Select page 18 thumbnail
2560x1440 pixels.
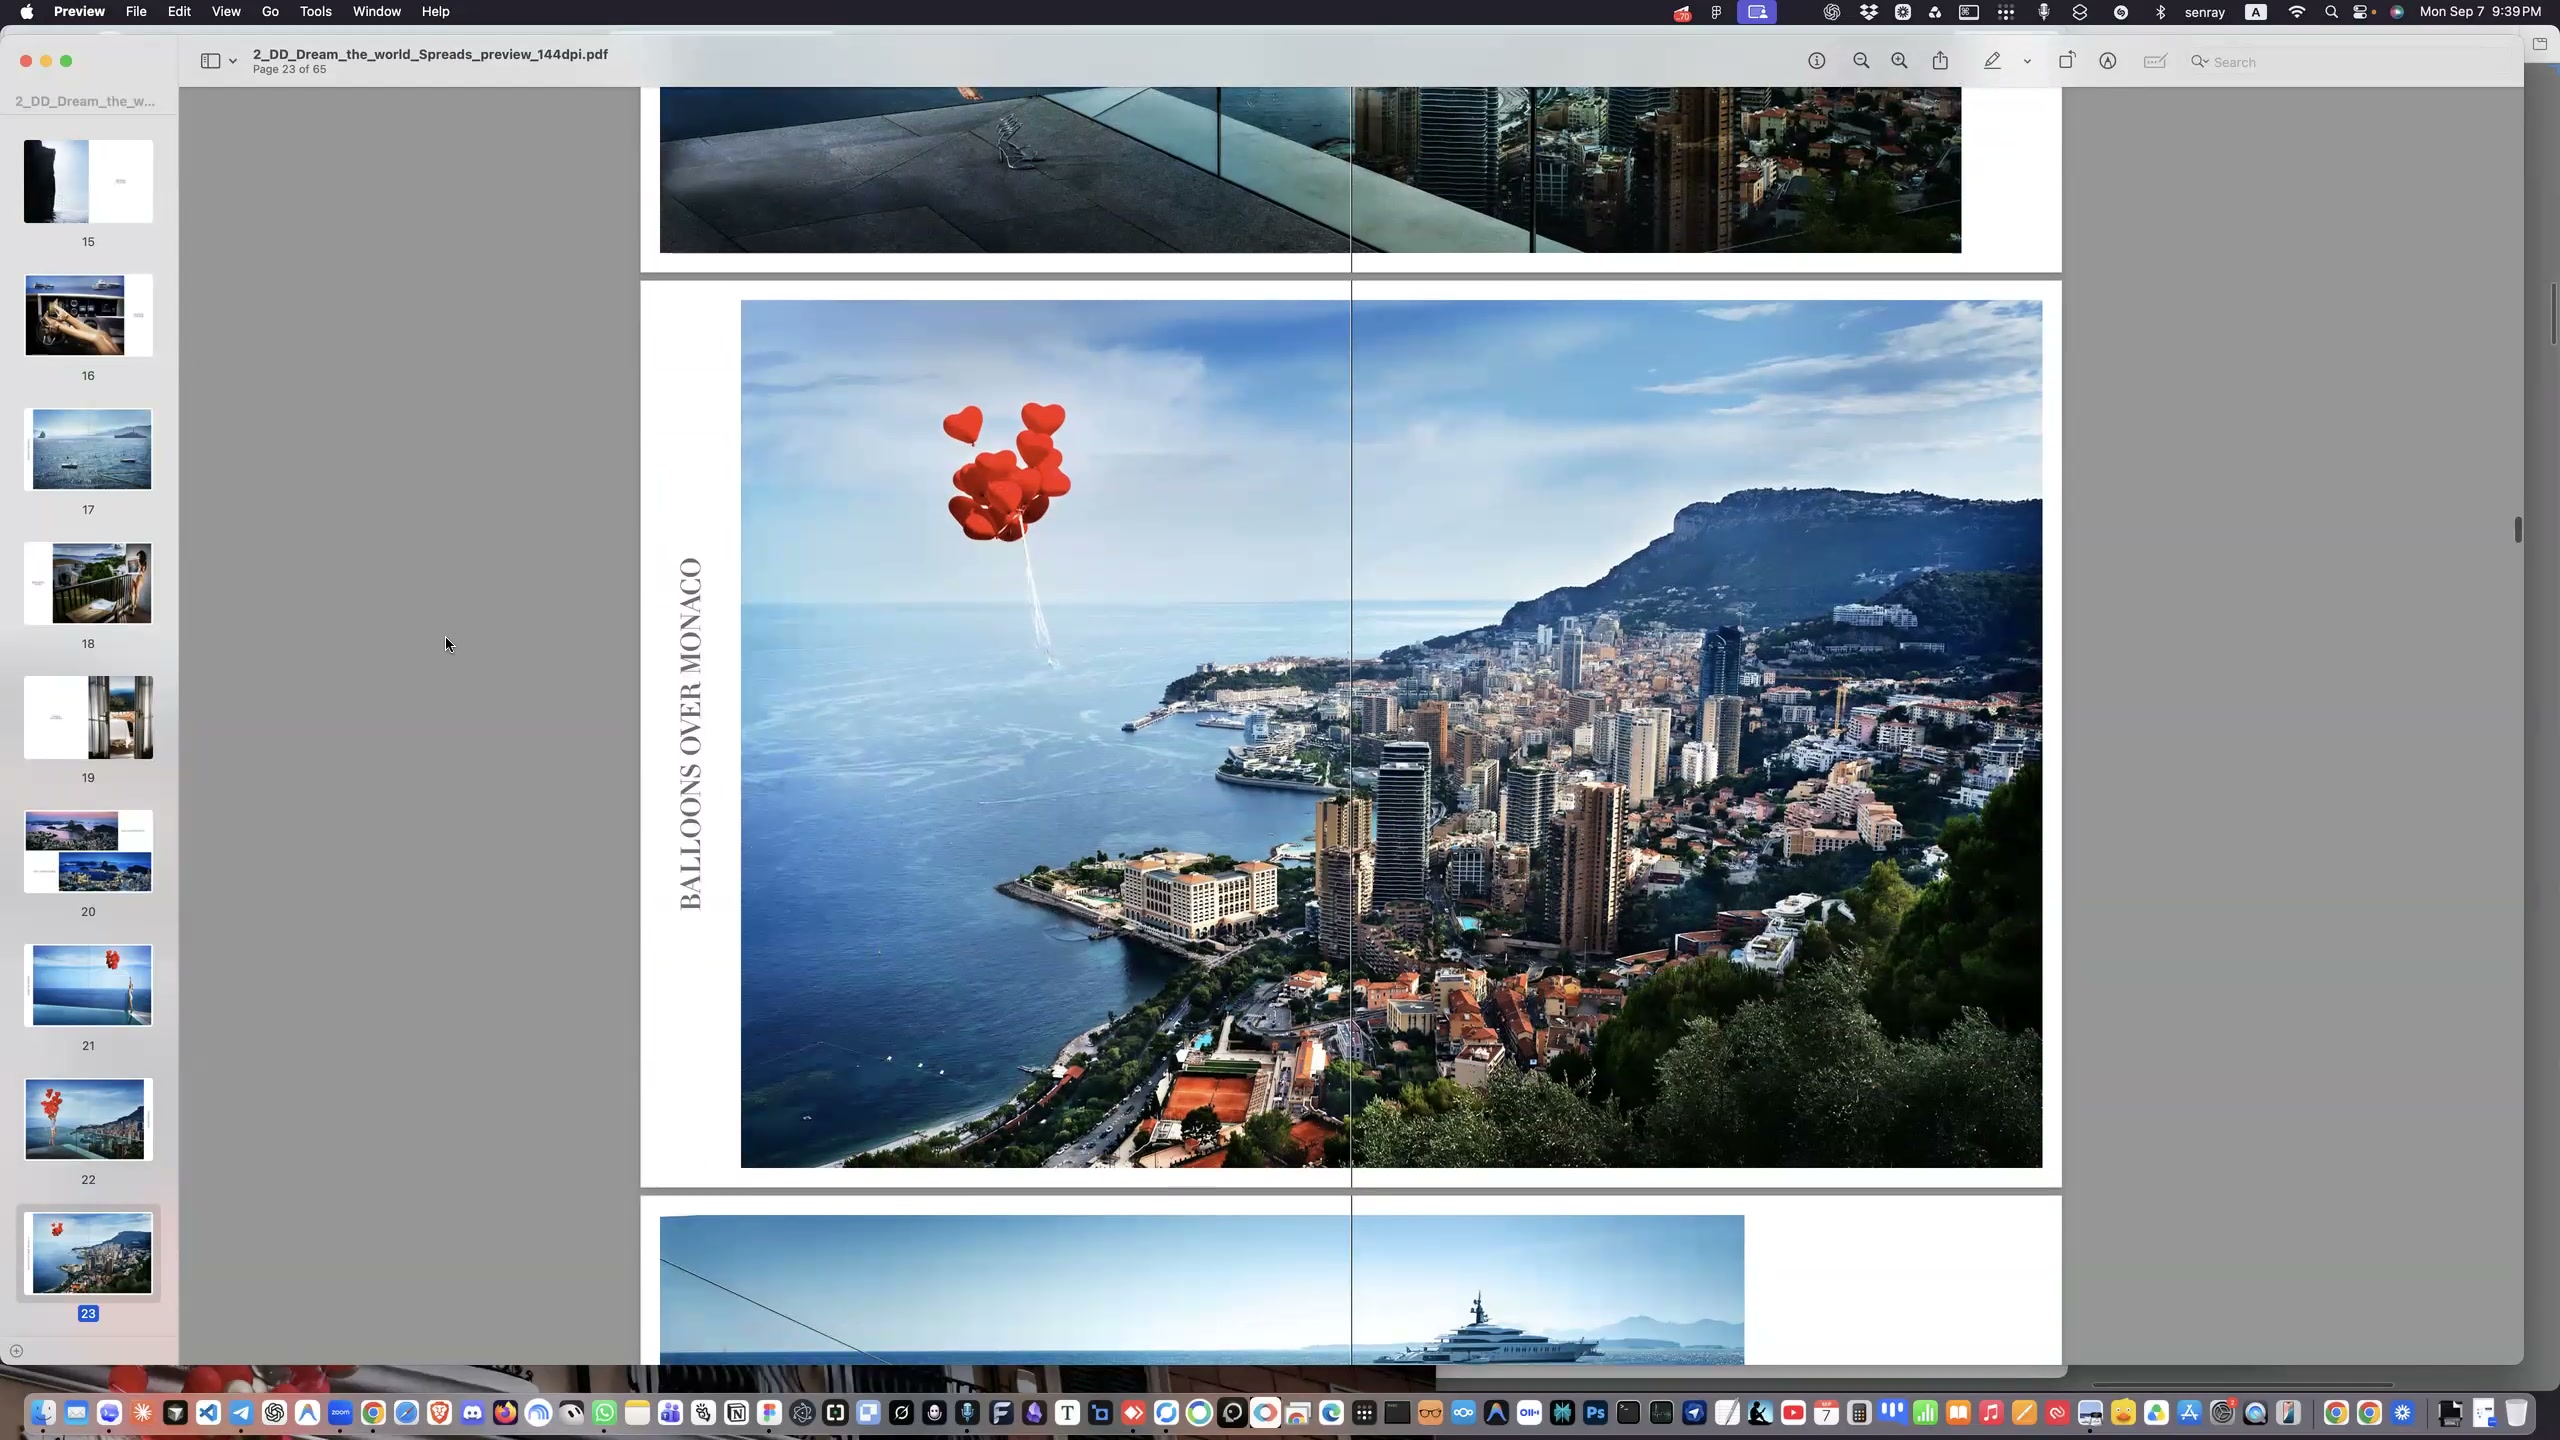pos(89,583)
